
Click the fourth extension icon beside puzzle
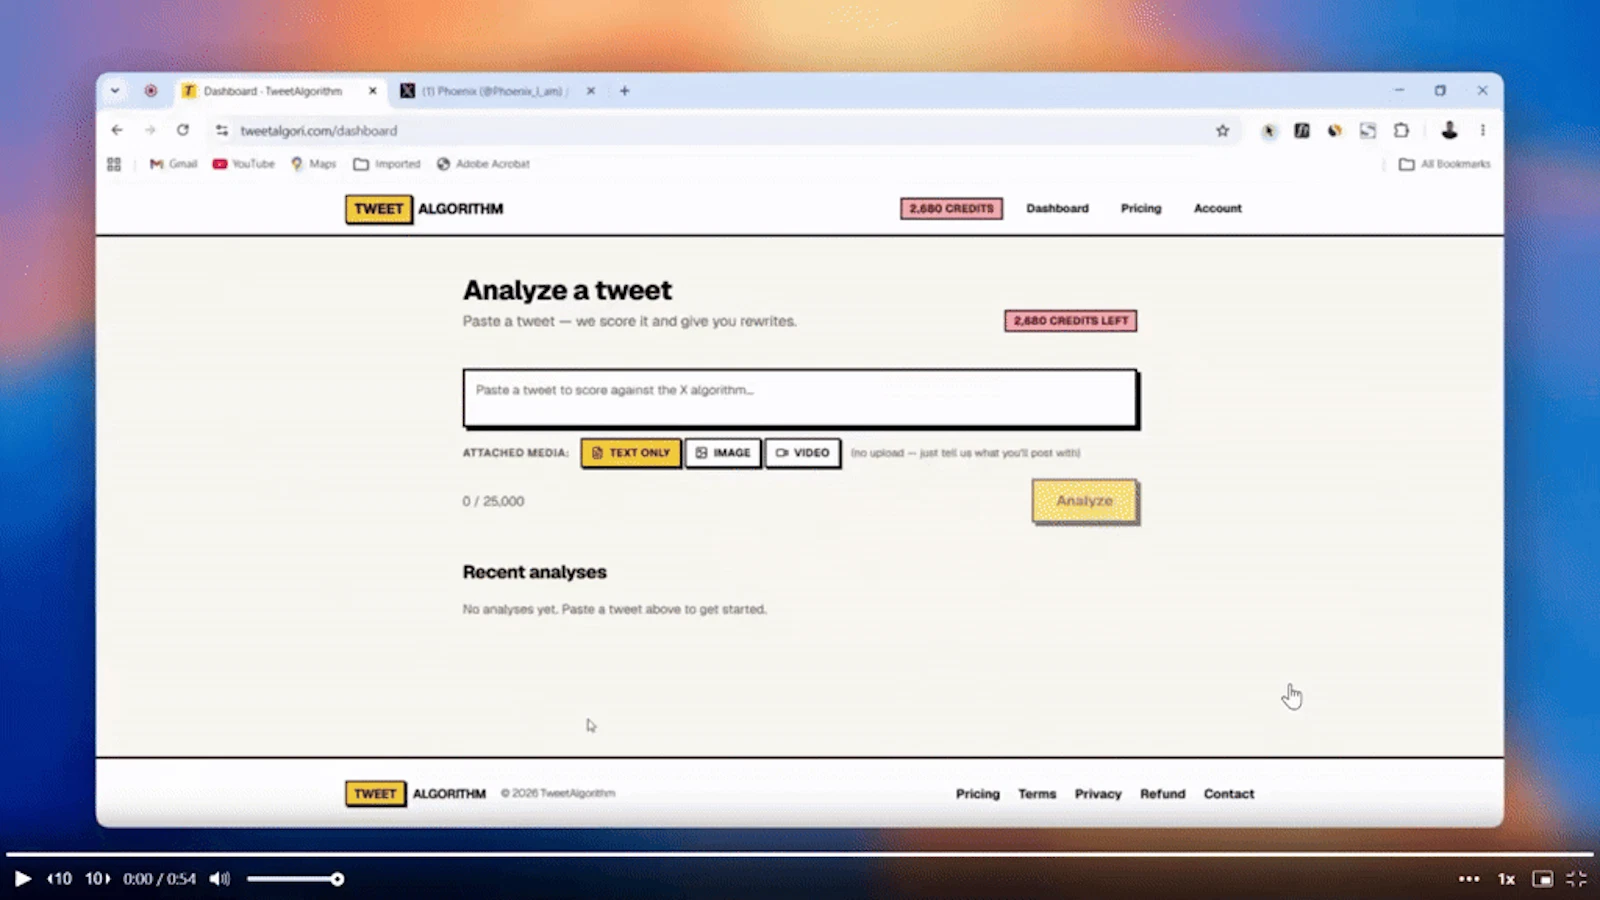click(1368, 130)
